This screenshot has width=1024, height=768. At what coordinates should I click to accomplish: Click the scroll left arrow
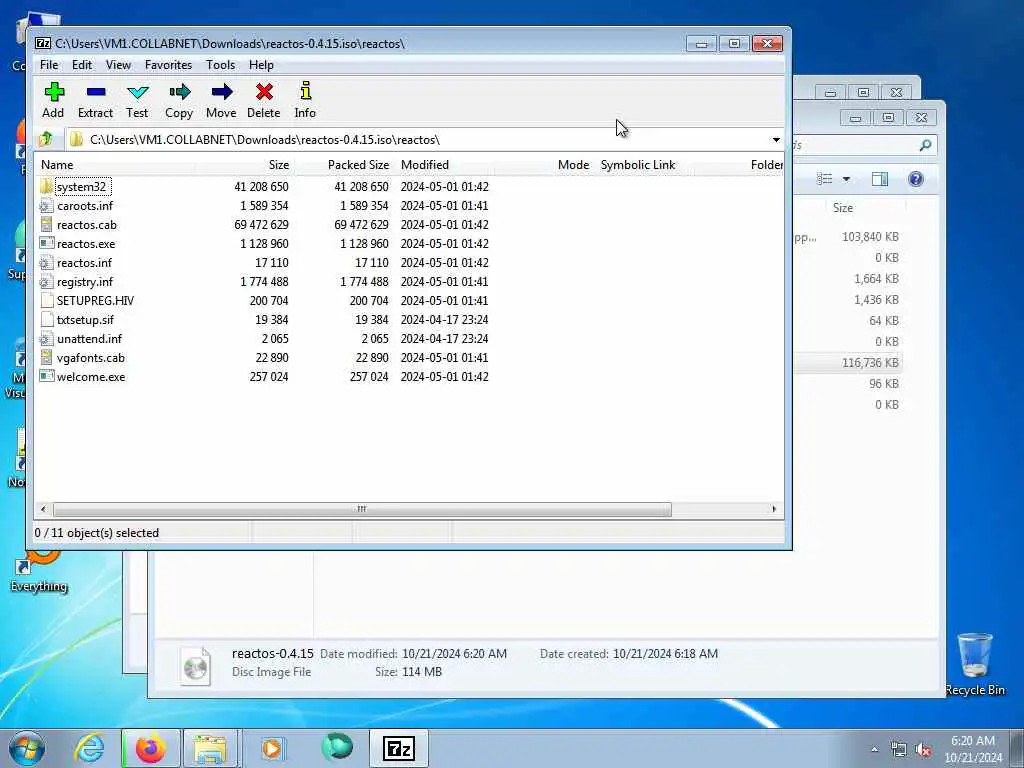coord(43,509)
